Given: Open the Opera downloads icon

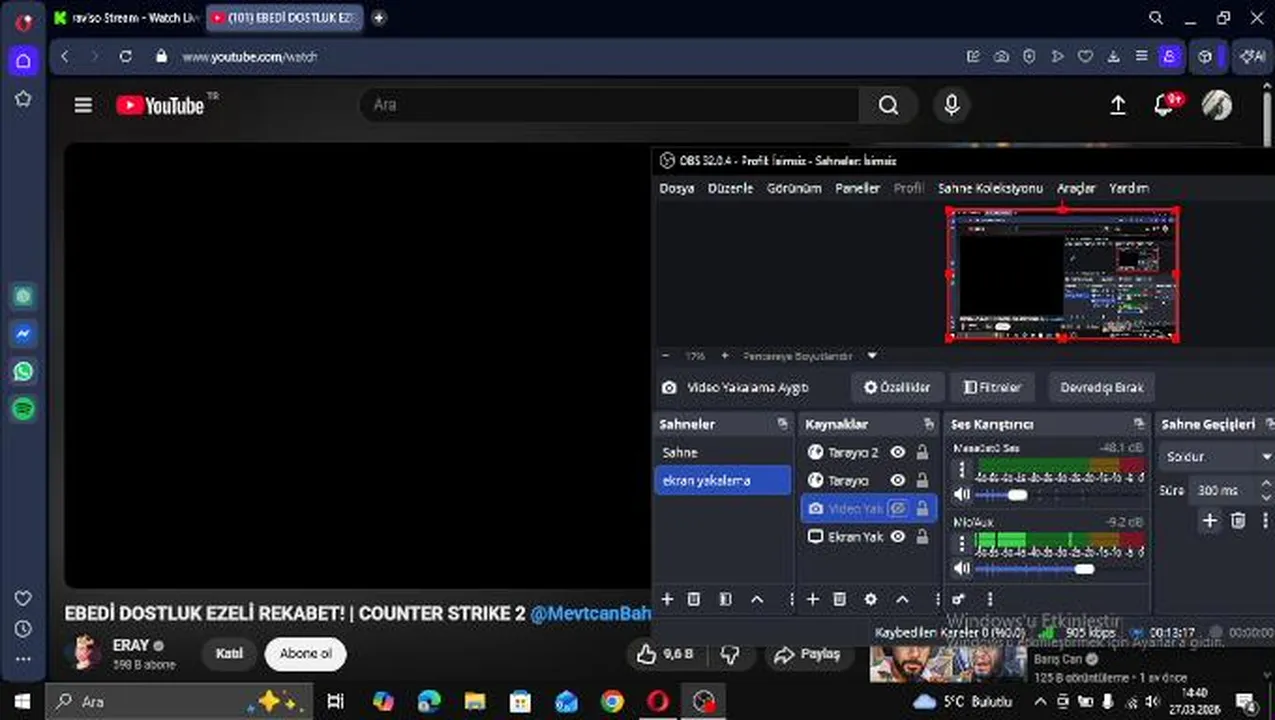Looking at the screenshot, I should tap(1113, 57).
